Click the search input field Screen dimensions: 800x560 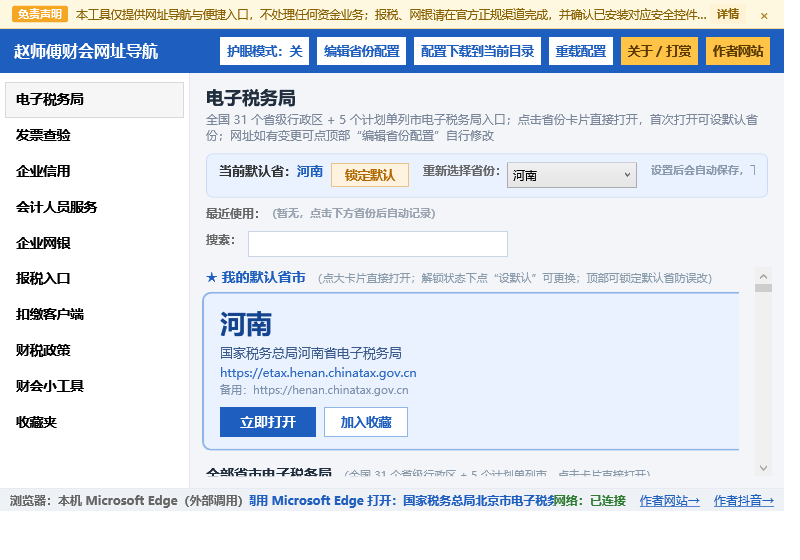pos(378,244)
